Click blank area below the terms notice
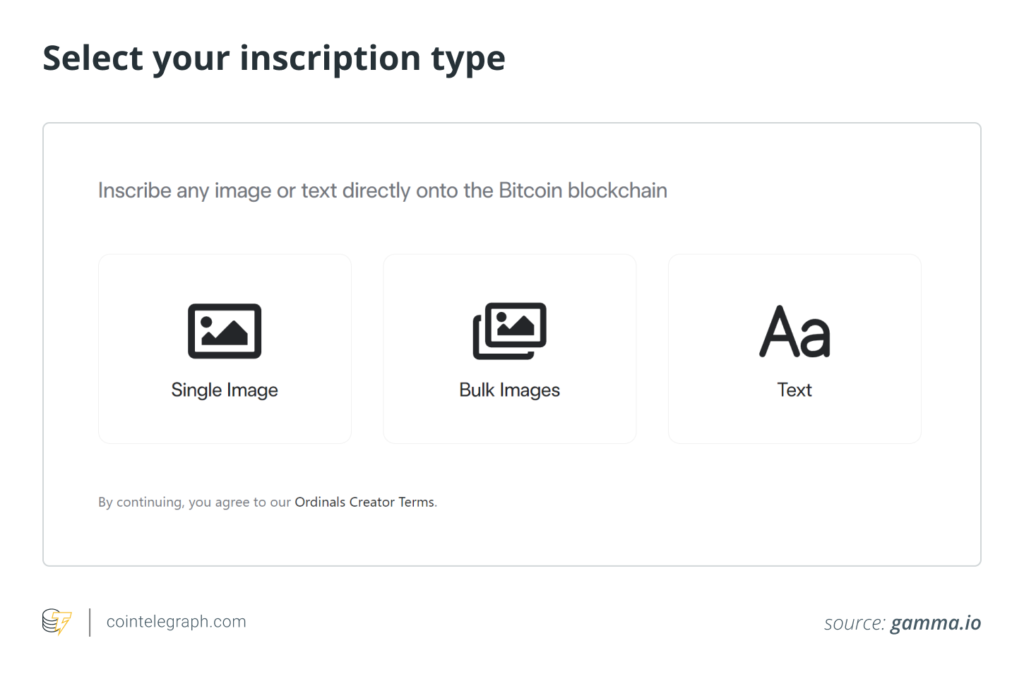The width and height of the screenshot is (1024, 679). pyautogui.click(x=510, y=538)
